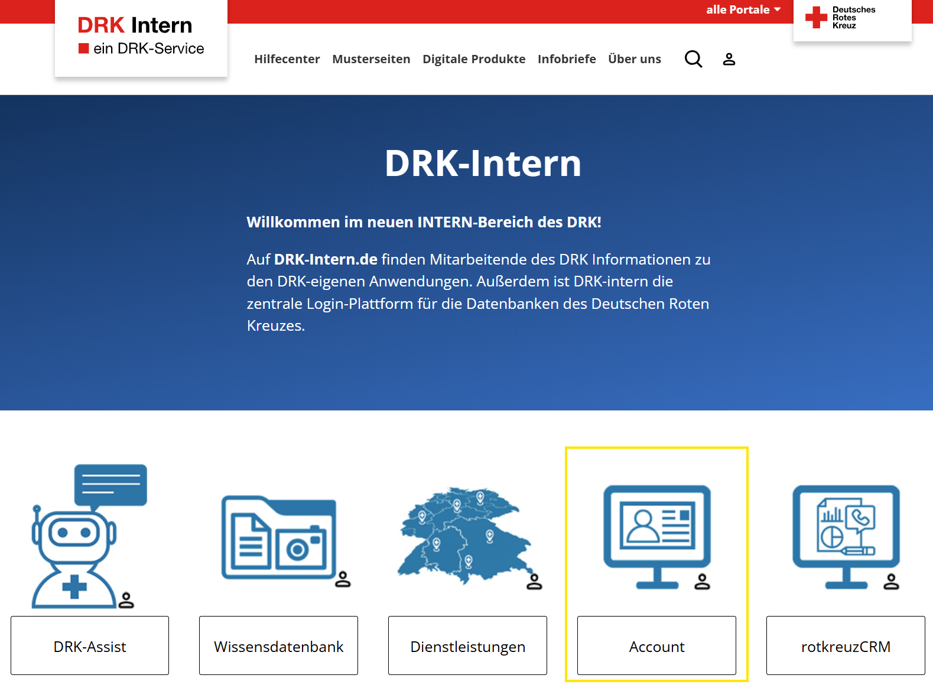Click the DRK-Intern main heading
Viewport: 933px width, 688px height.
click(483, 163)
